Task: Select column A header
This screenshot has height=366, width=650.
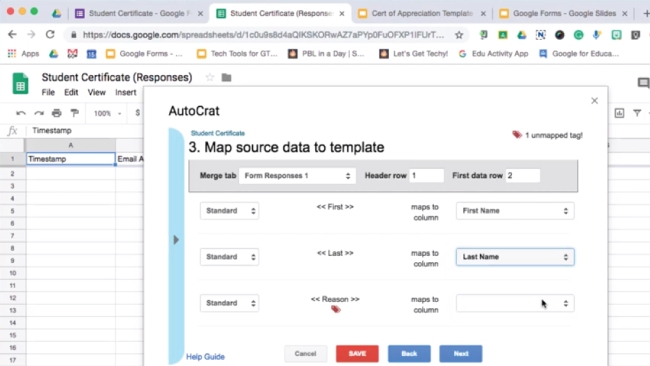Action: (x=70, y=145)
